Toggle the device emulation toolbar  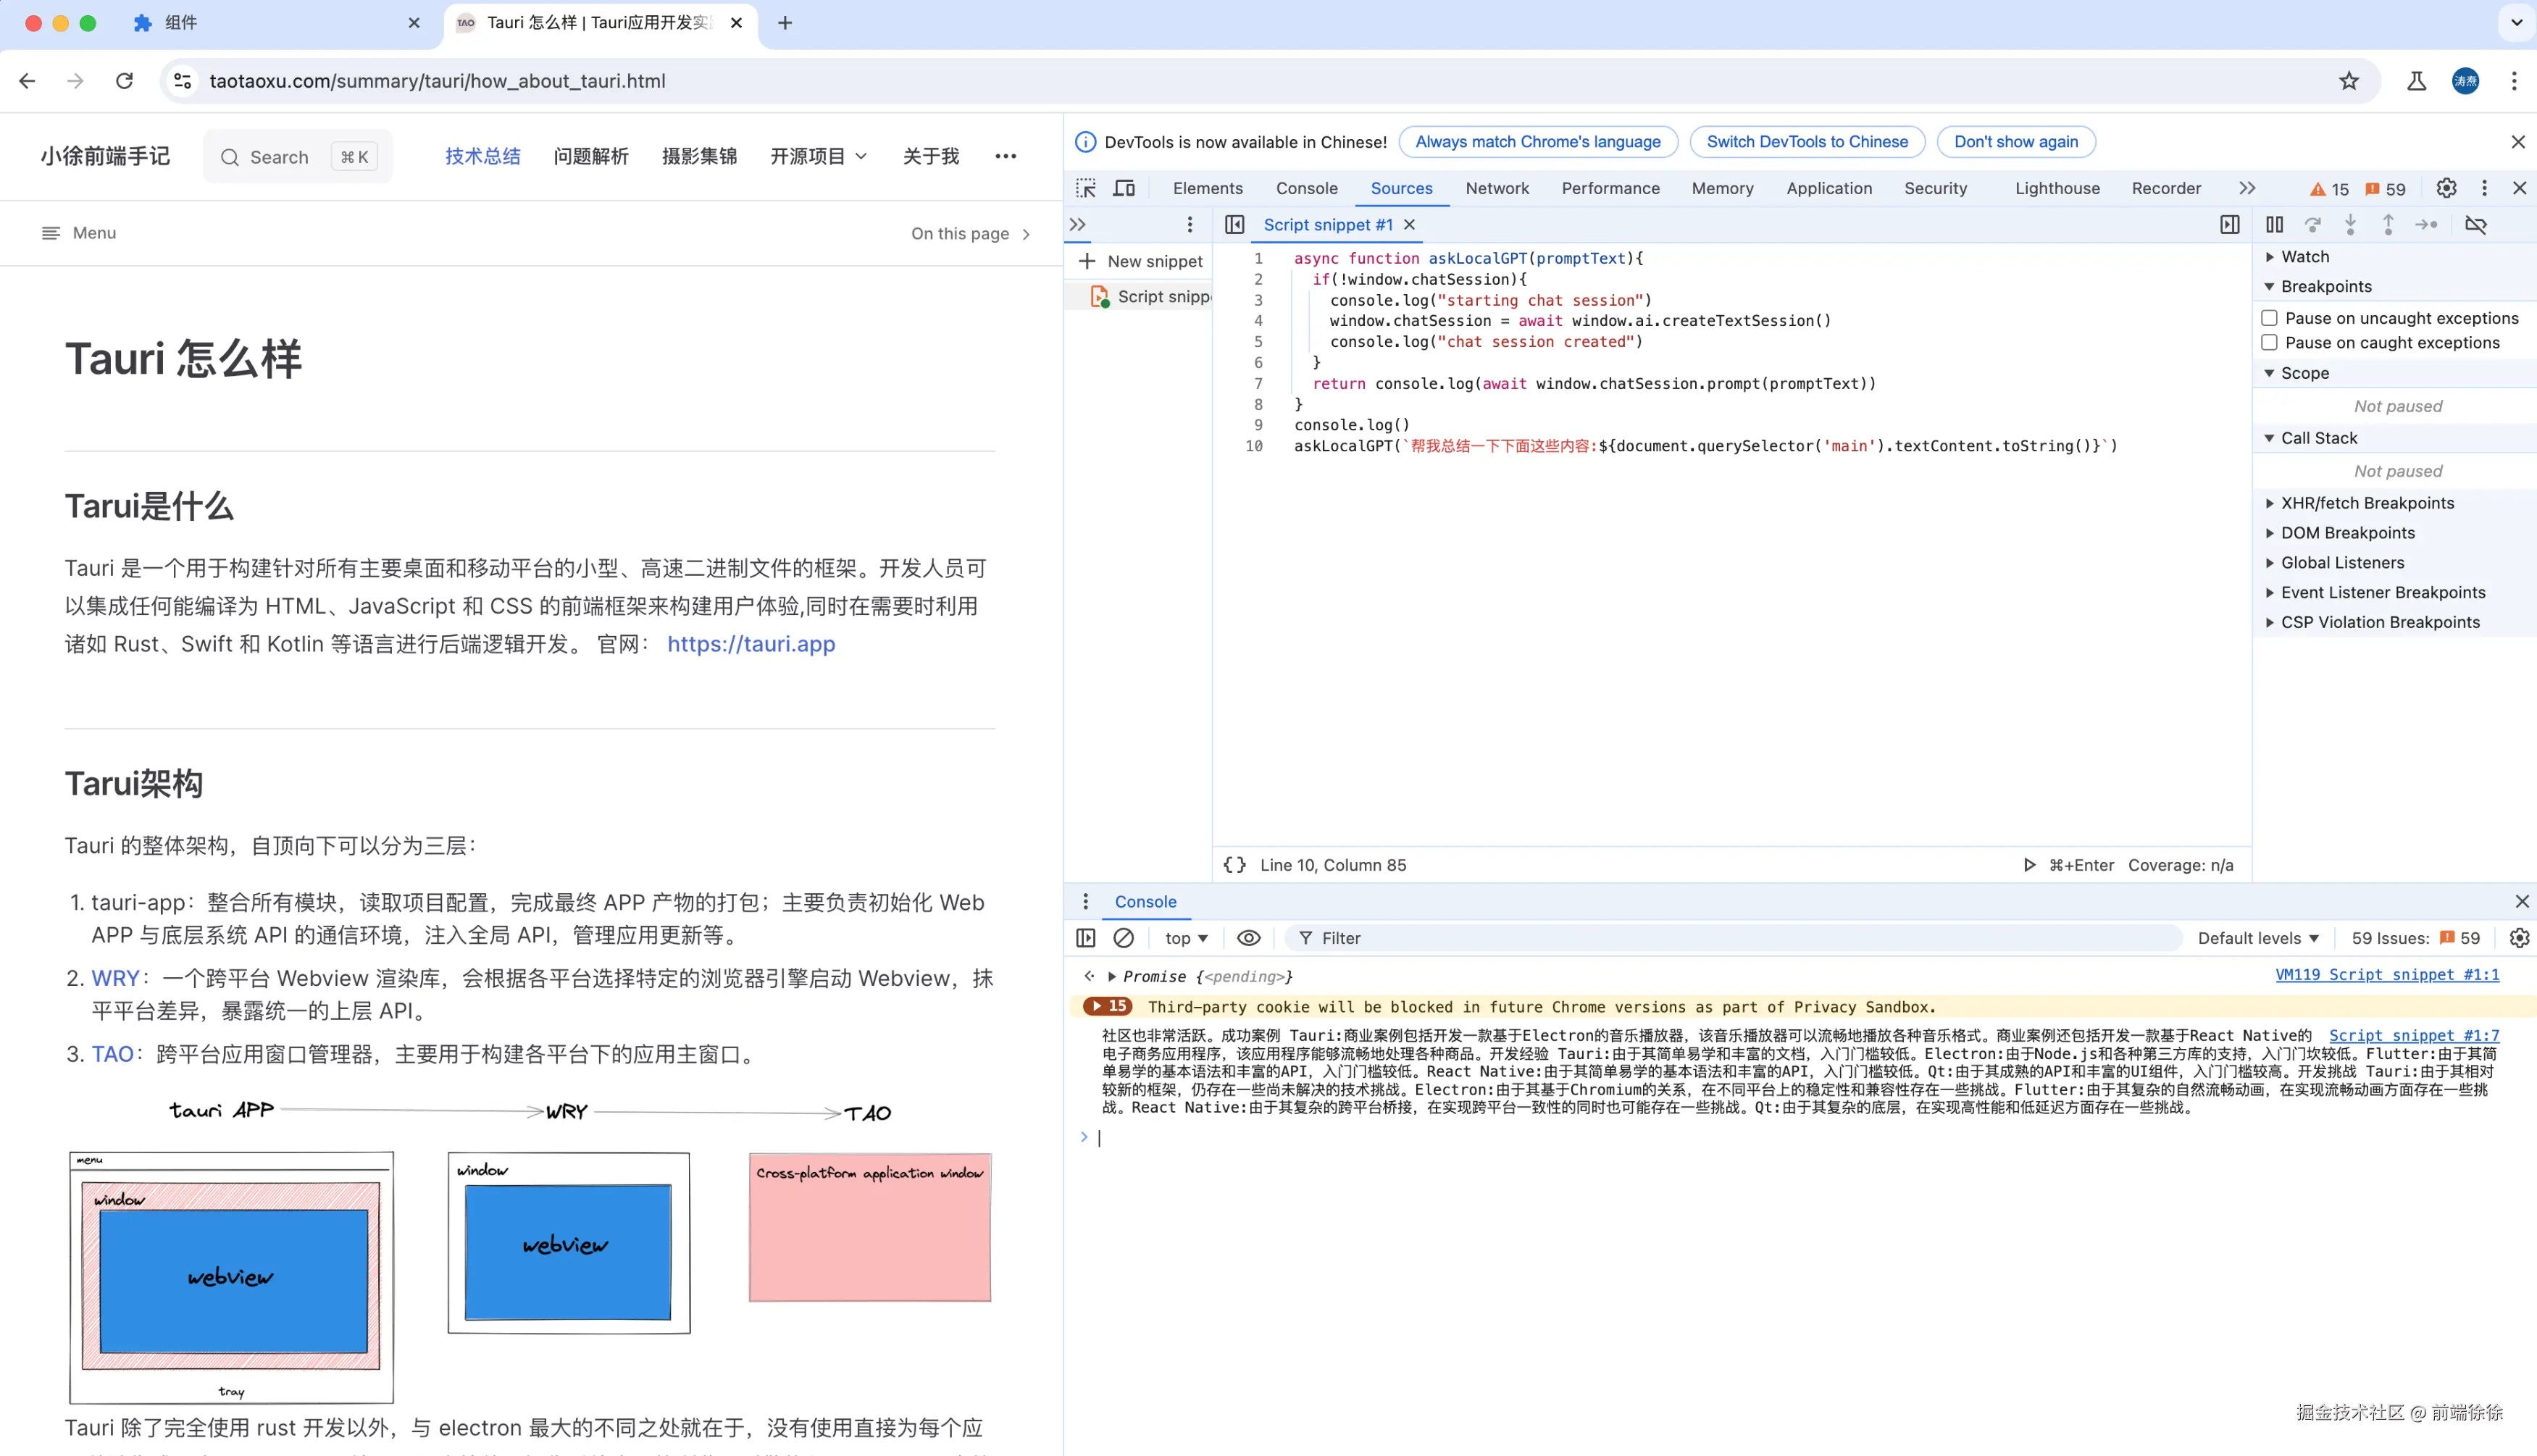[1124, 187]
